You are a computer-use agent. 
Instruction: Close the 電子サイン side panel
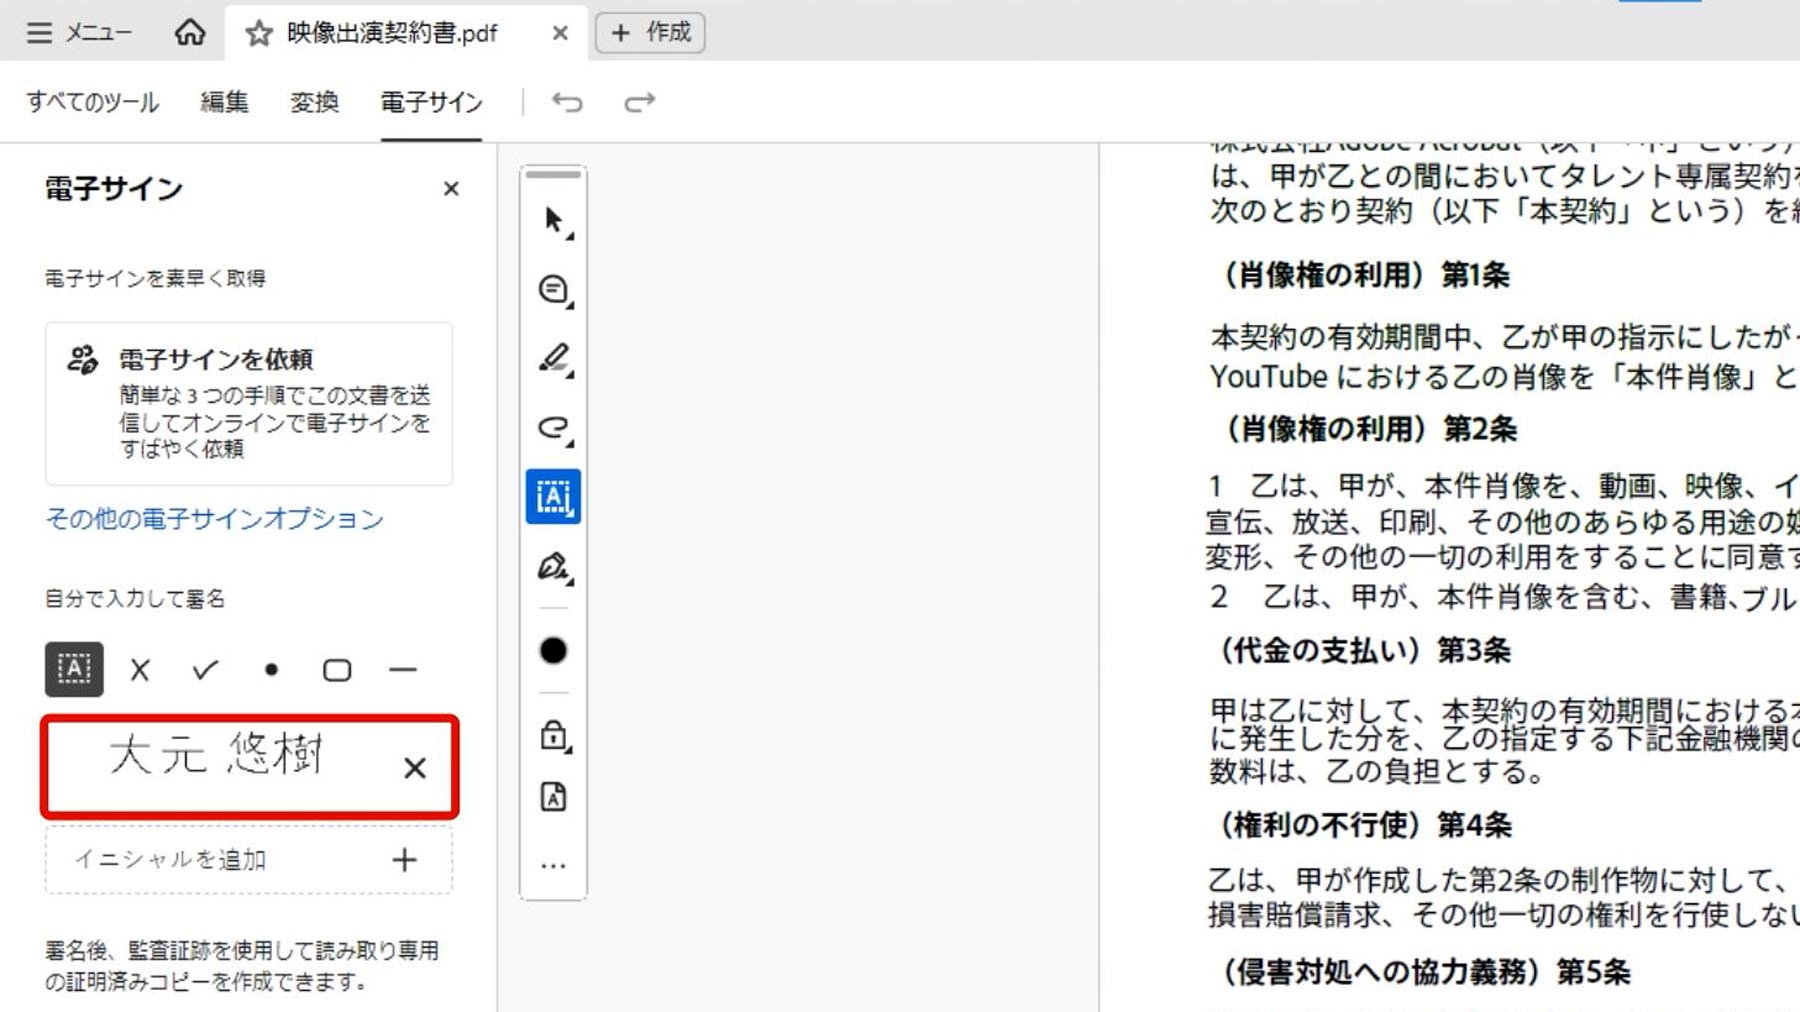[x=451, y=189]
